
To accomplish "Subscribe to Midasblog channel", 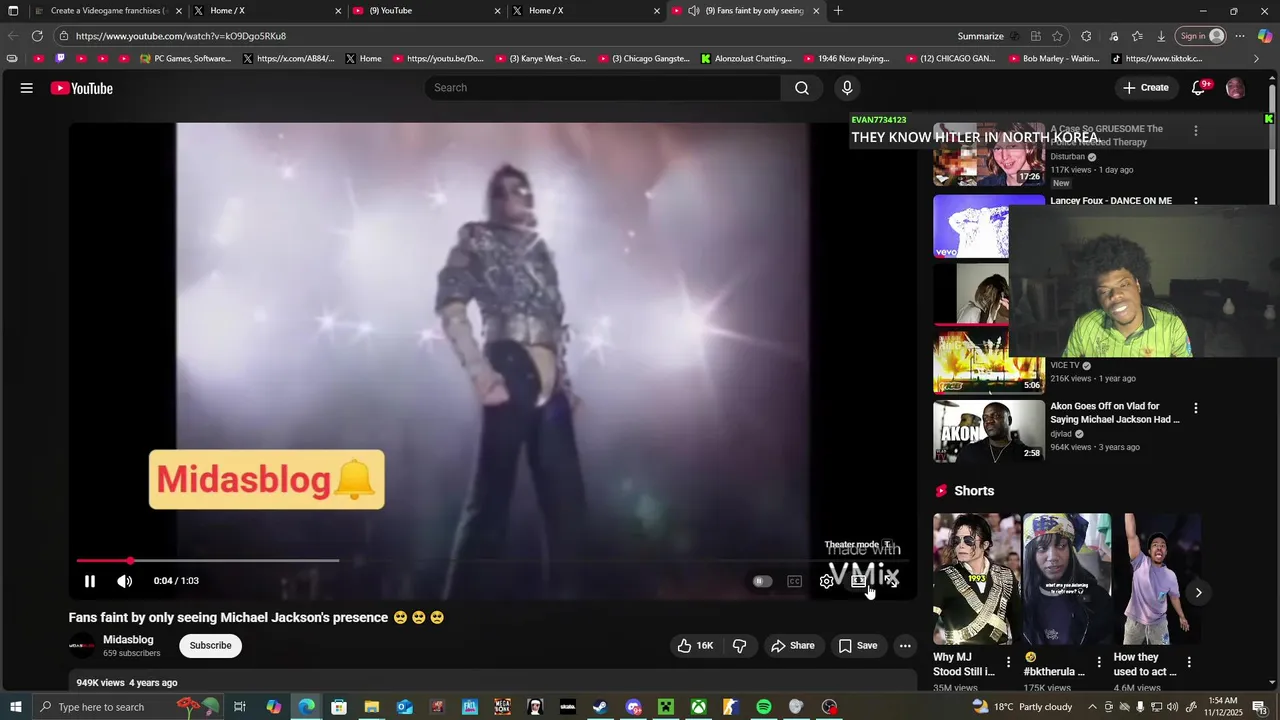I will (211, 646).
